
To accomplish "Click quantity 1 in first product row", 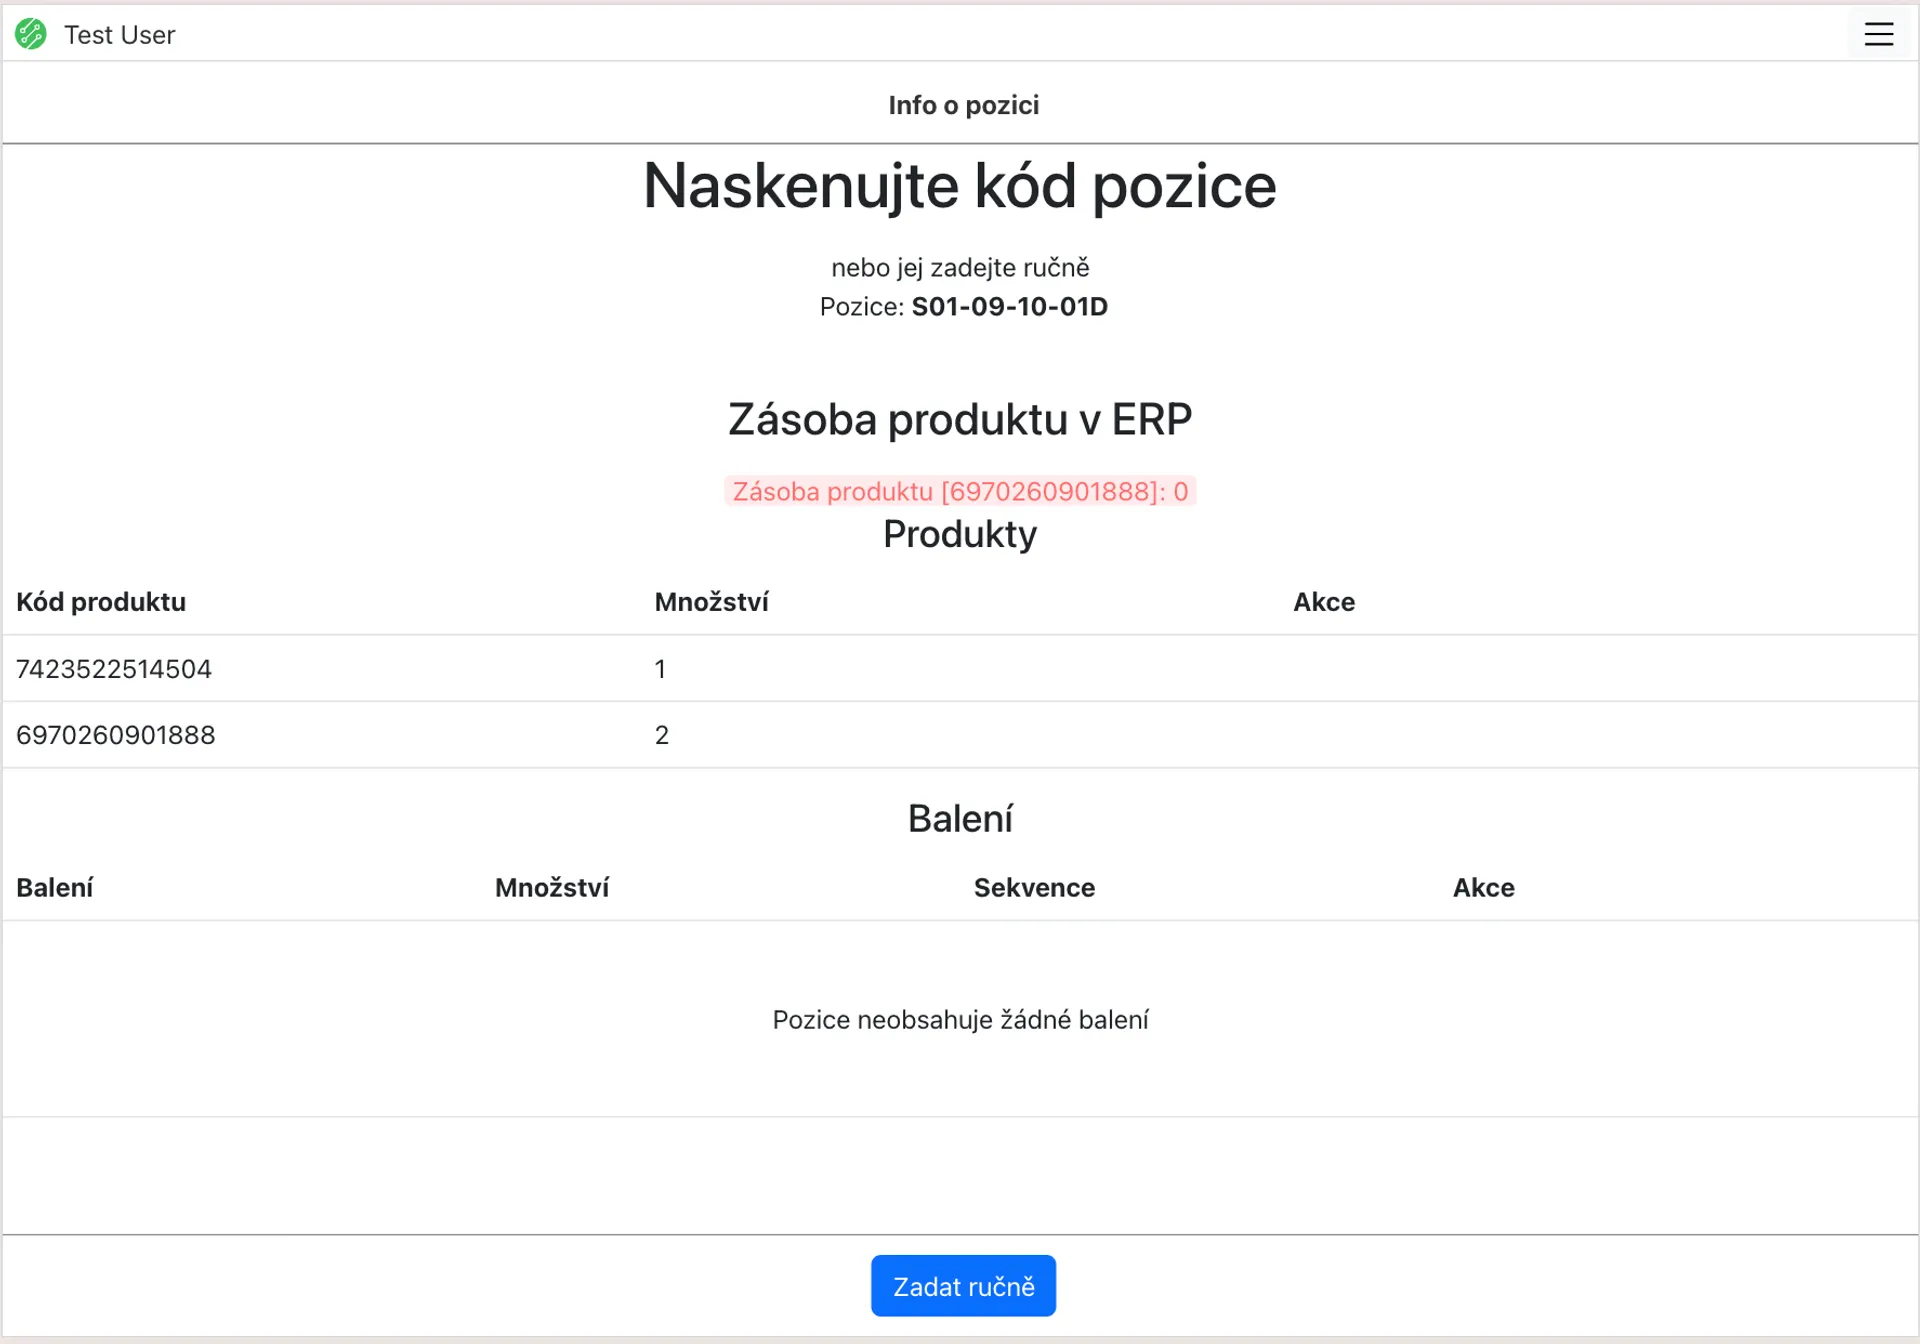I will pos(660,669).
